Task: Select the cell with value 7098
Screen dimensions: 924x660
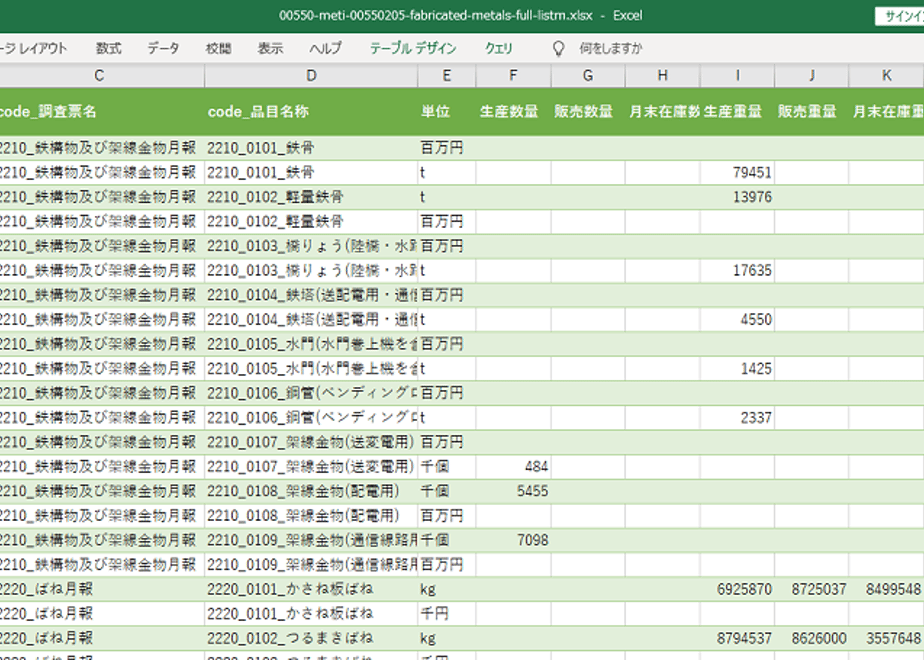Action: [513, 540]
